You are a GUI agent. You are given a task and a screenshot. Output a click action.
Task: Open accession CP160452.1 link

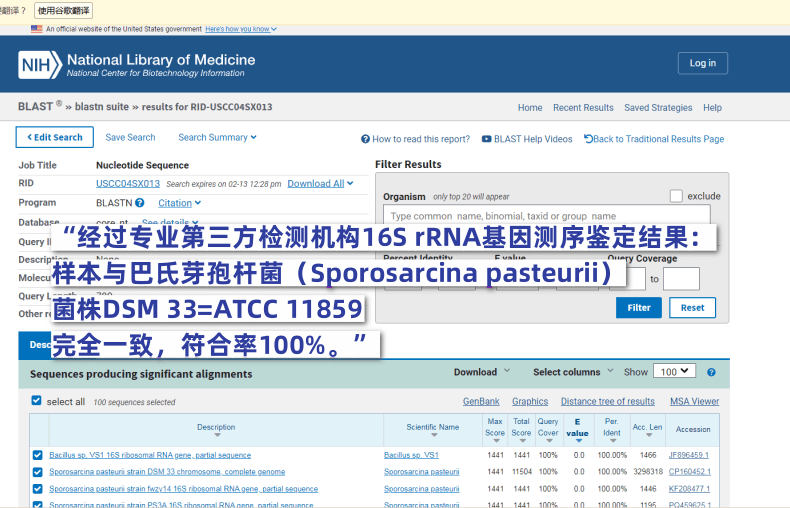[x=689, y=472]
